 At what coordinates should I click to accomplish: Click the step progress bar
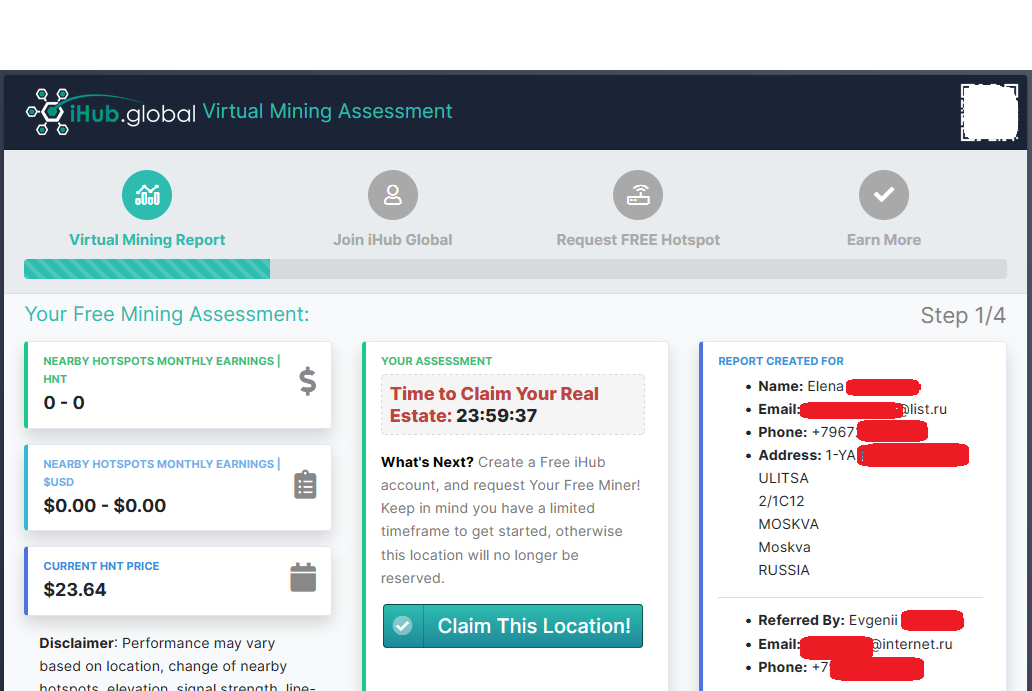(515, 269)
